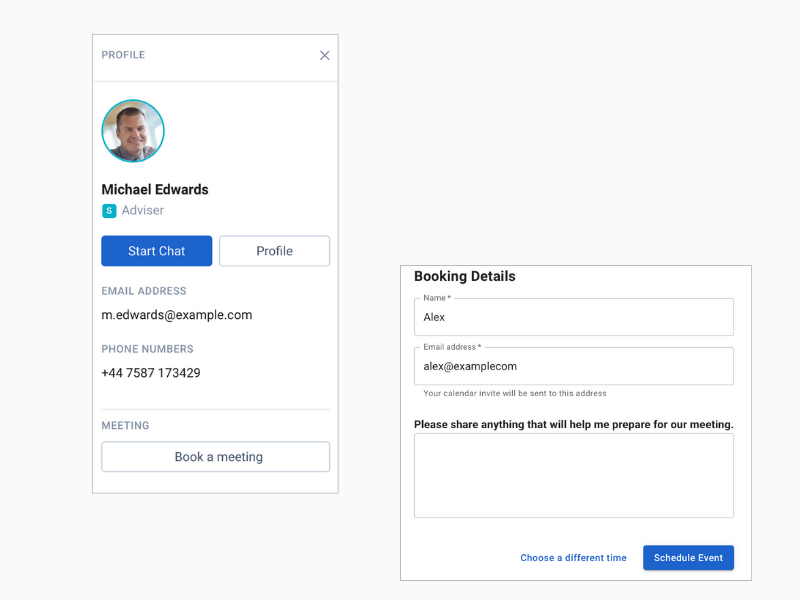Click the calendar invite helper text

(515, 393)
